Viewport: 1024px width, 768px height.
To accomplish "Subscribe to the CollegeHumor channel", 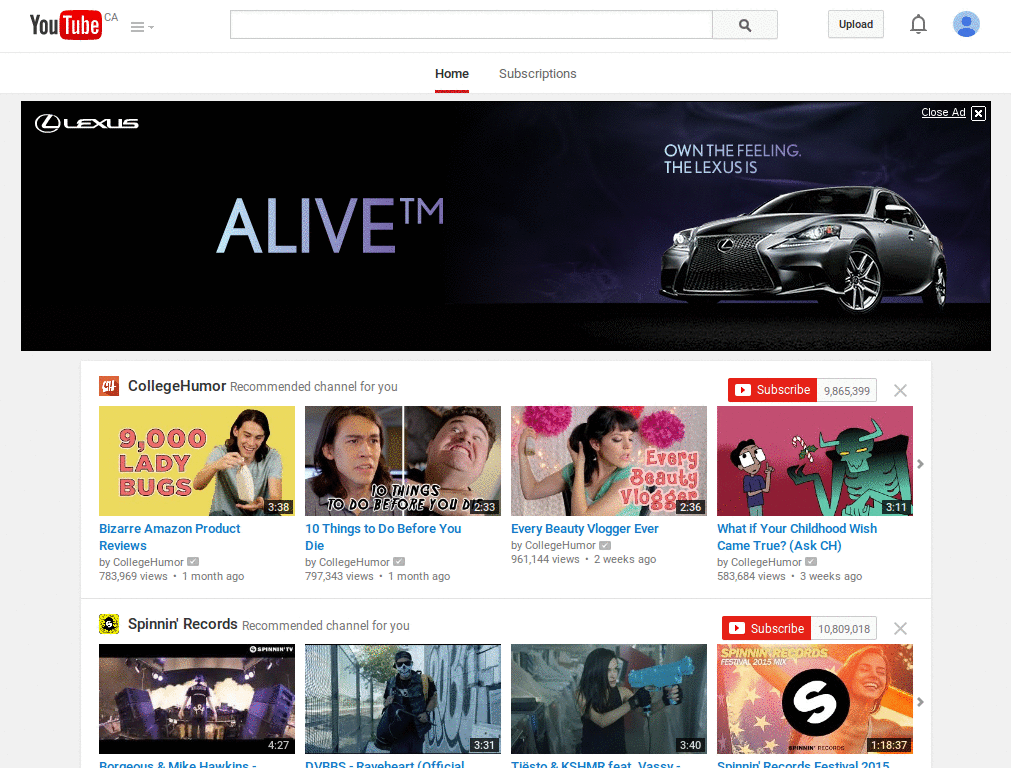I will pos(773,390).
